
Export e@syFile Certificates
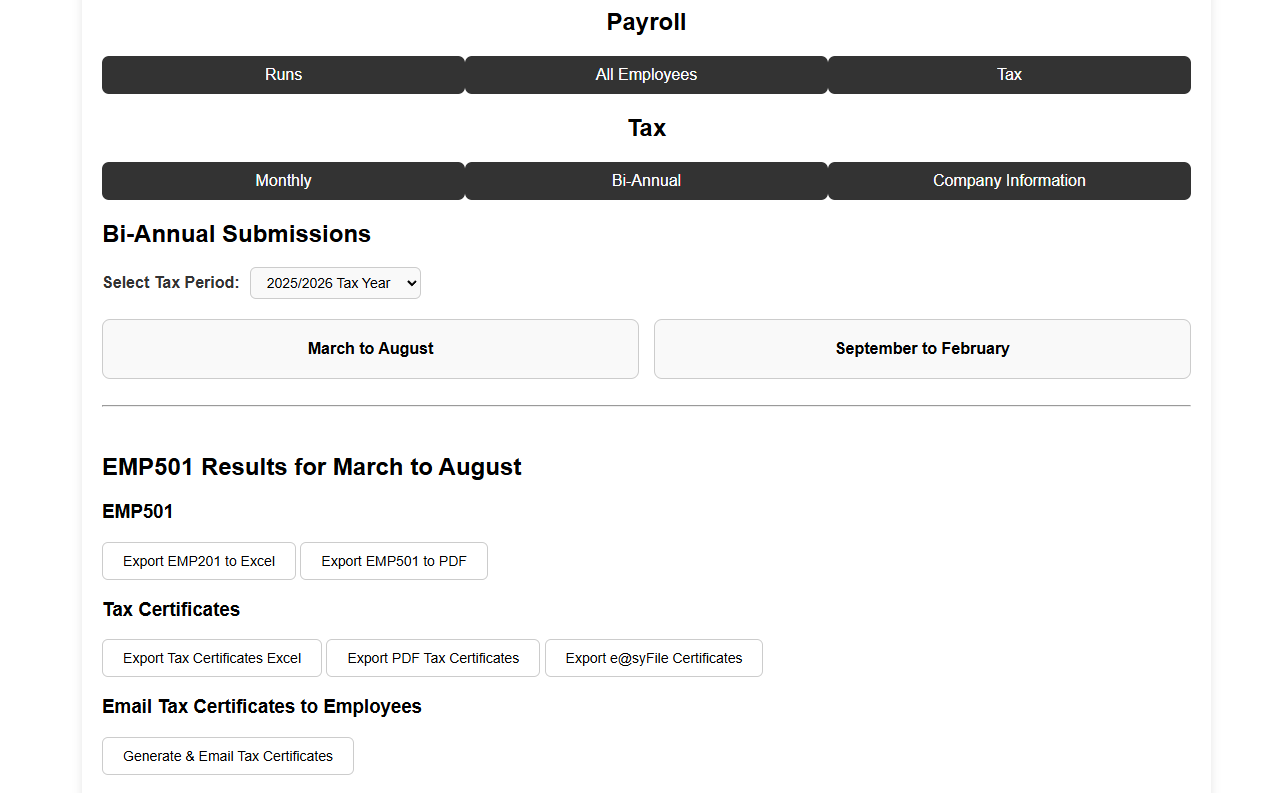point(653,658)
